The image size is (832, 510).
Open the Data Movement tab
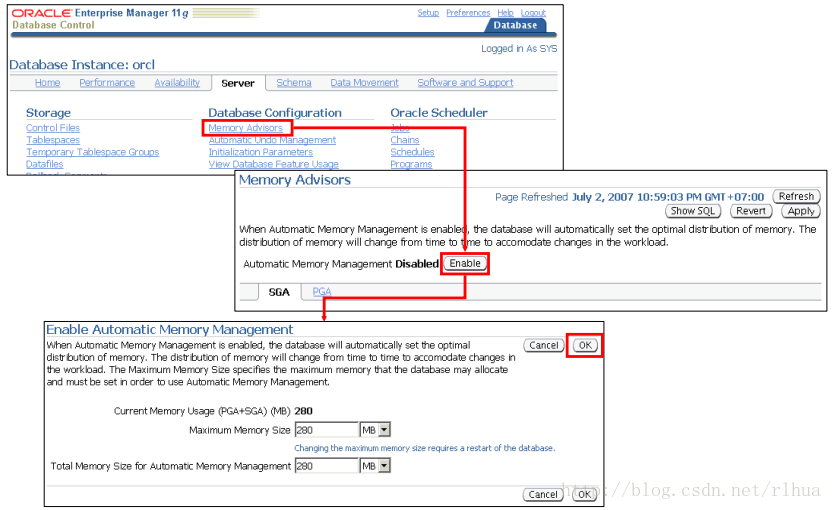[364, 83]
